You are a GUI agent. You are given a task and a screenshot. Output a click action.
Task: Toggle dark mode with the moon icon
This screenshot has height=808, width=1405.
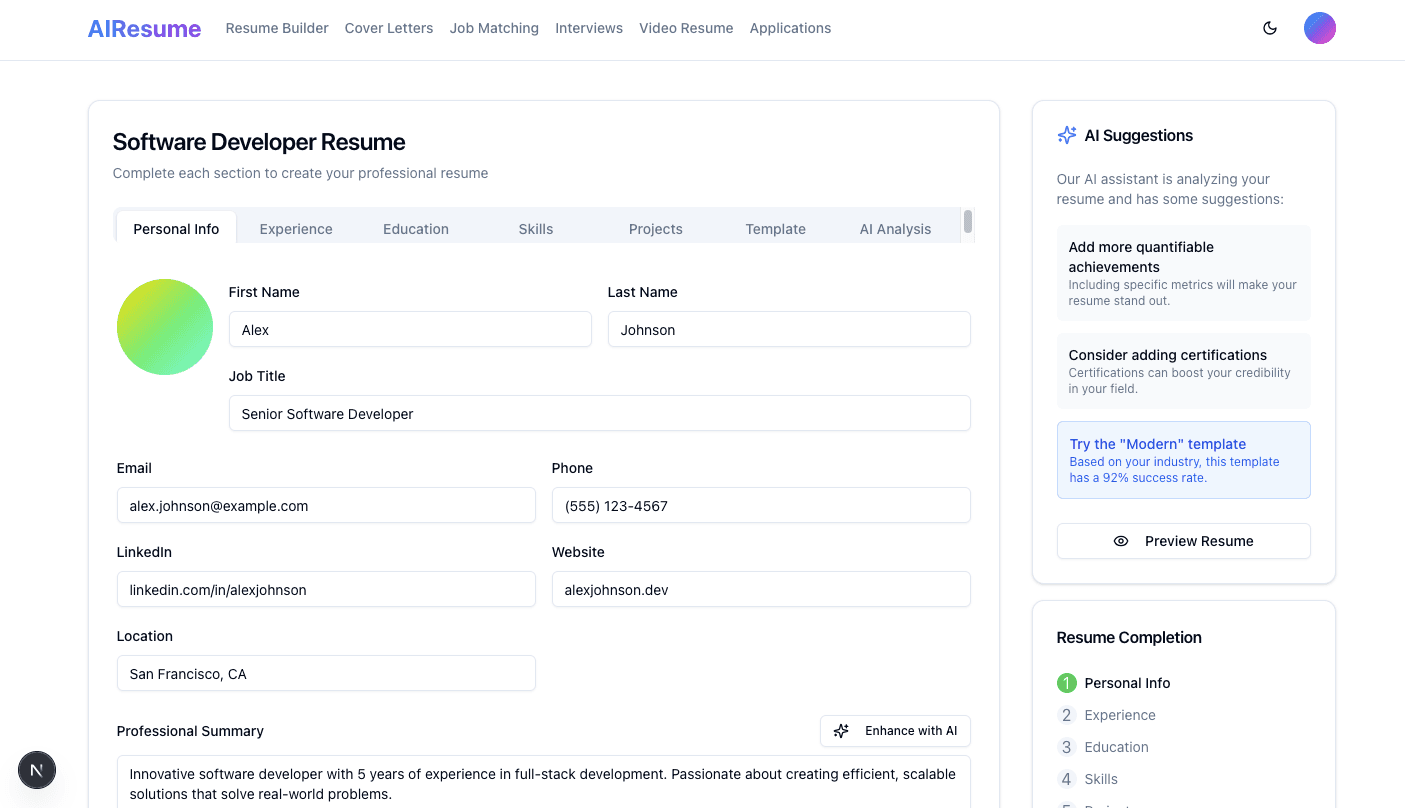click(x=1269, y=28)
